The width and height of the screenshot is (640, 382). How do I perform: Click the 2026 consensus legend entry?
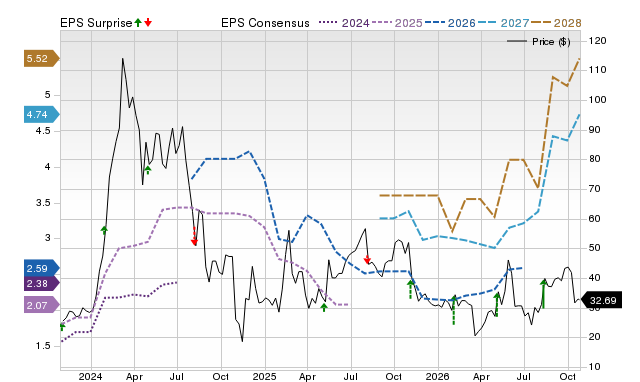pos(450,23)
